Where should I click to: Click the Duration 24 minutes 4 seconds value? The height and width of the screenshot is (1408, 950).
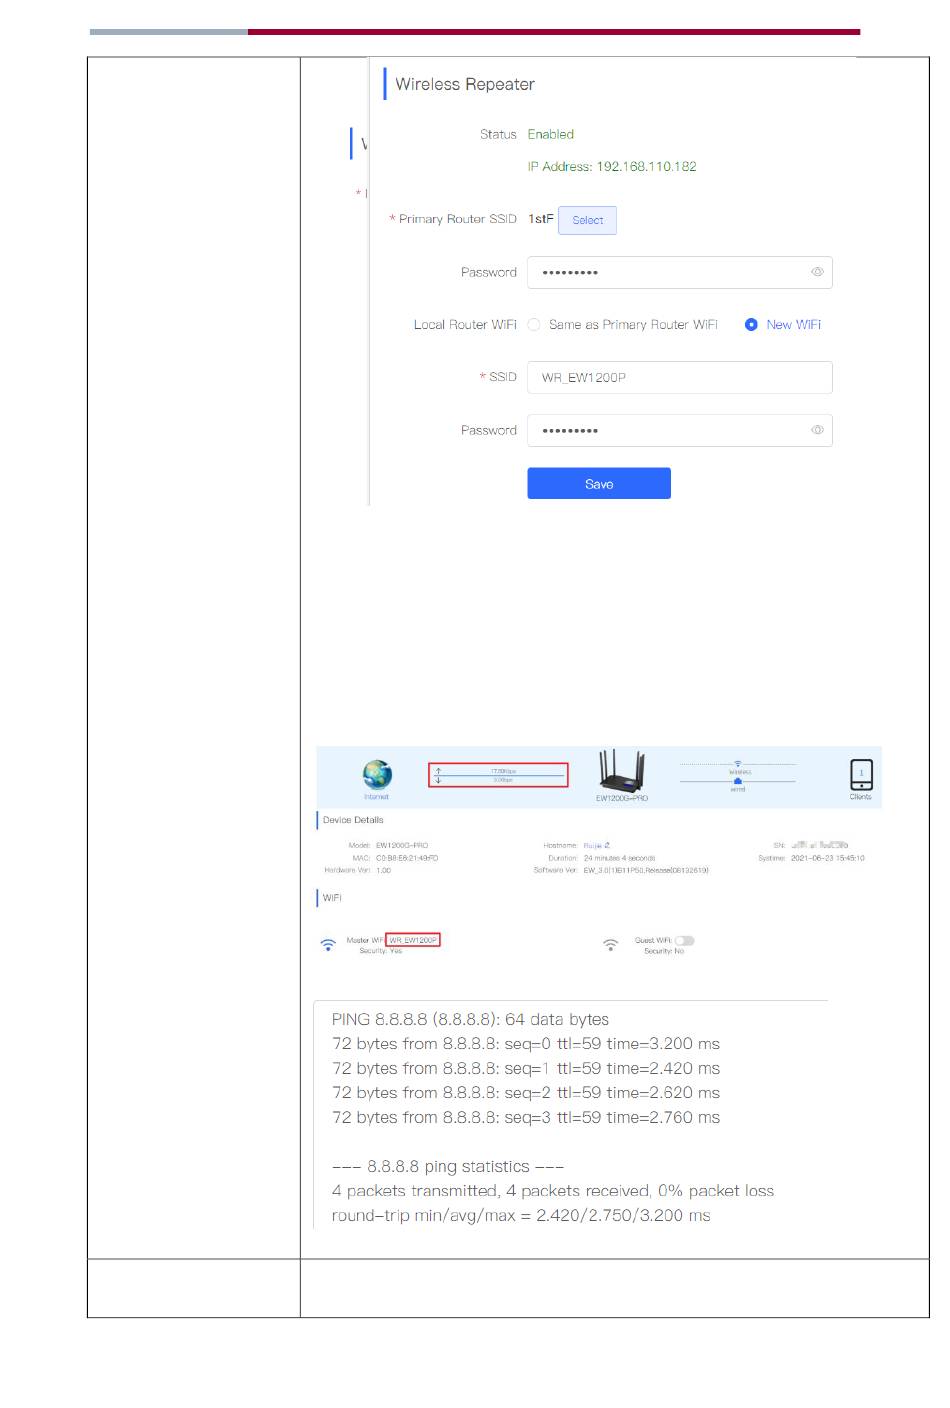(620, 858)
